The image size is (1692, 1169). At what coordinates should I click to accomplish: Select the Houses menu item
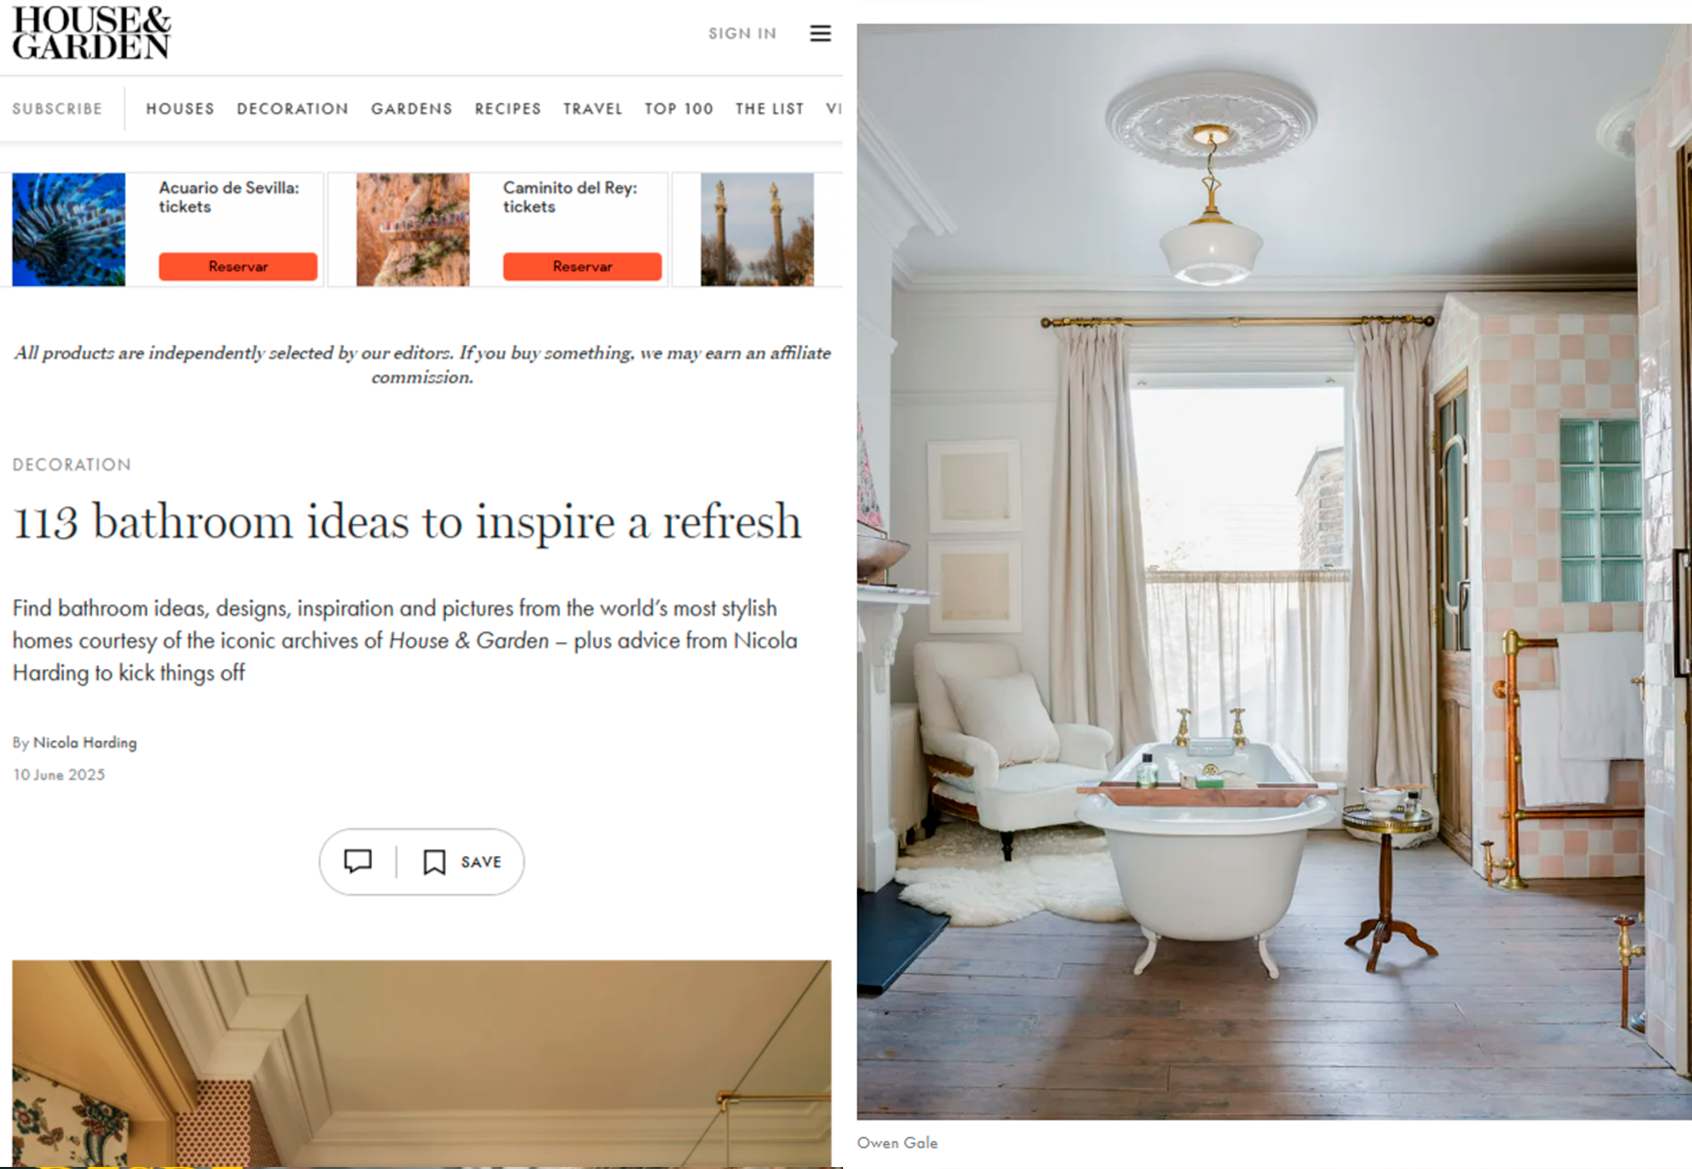click(x=180, y=108)
